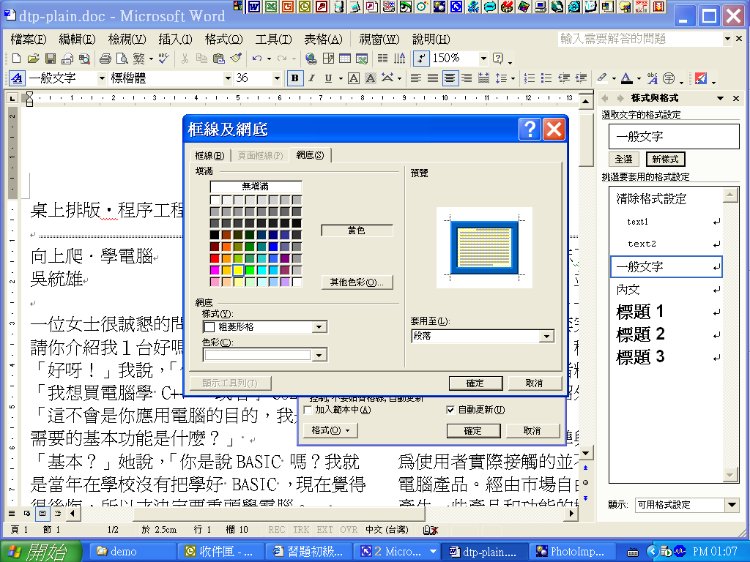Click the Numbering list icon

[x=529, y=78]
